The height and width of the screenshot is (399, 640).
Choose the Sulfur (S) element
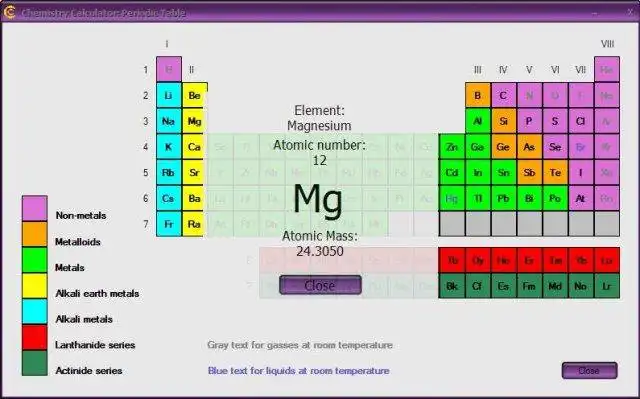coord(555,121)
